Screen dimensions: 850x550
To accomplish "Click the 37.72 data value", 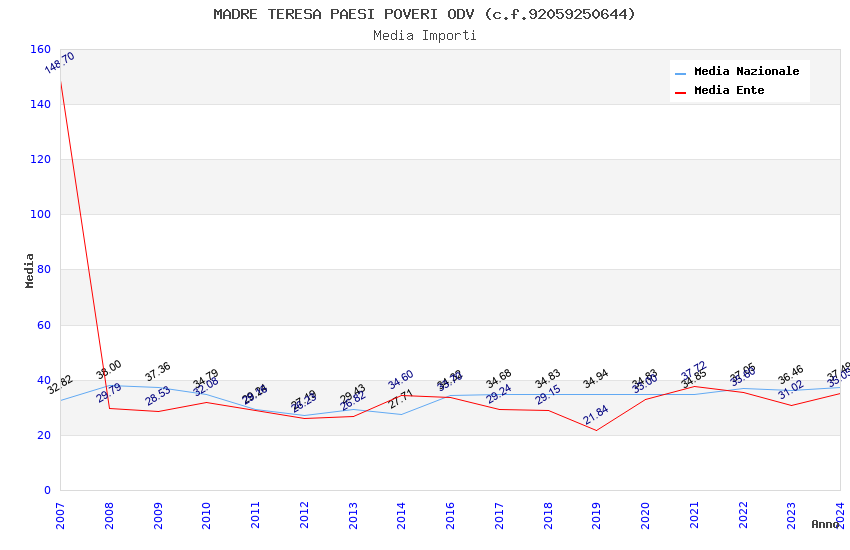I will [x=693, y=371].
